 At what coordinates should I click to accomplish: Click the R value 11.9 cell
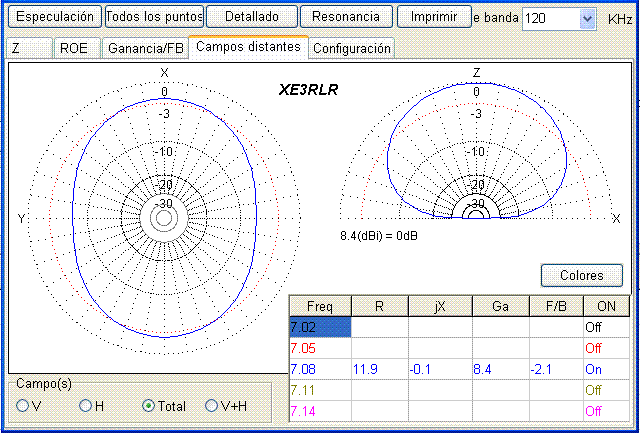[x=380, y=370]
